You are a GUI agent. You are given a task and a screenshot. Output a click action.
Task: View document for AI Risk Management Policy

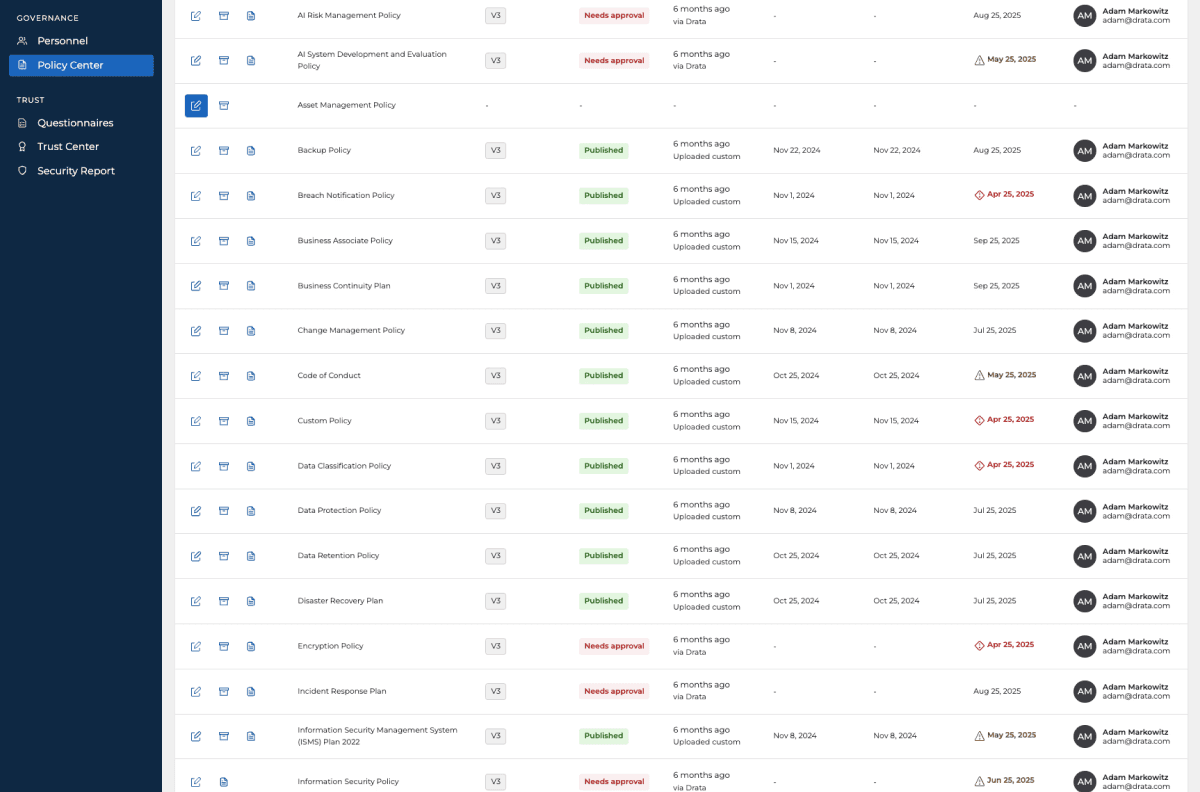251,16
